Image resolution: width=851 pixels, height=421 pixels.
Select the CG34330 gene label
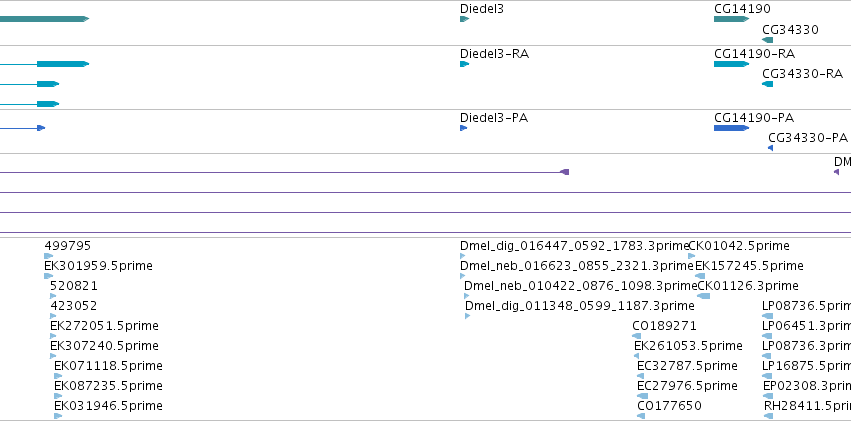(790, 30)
